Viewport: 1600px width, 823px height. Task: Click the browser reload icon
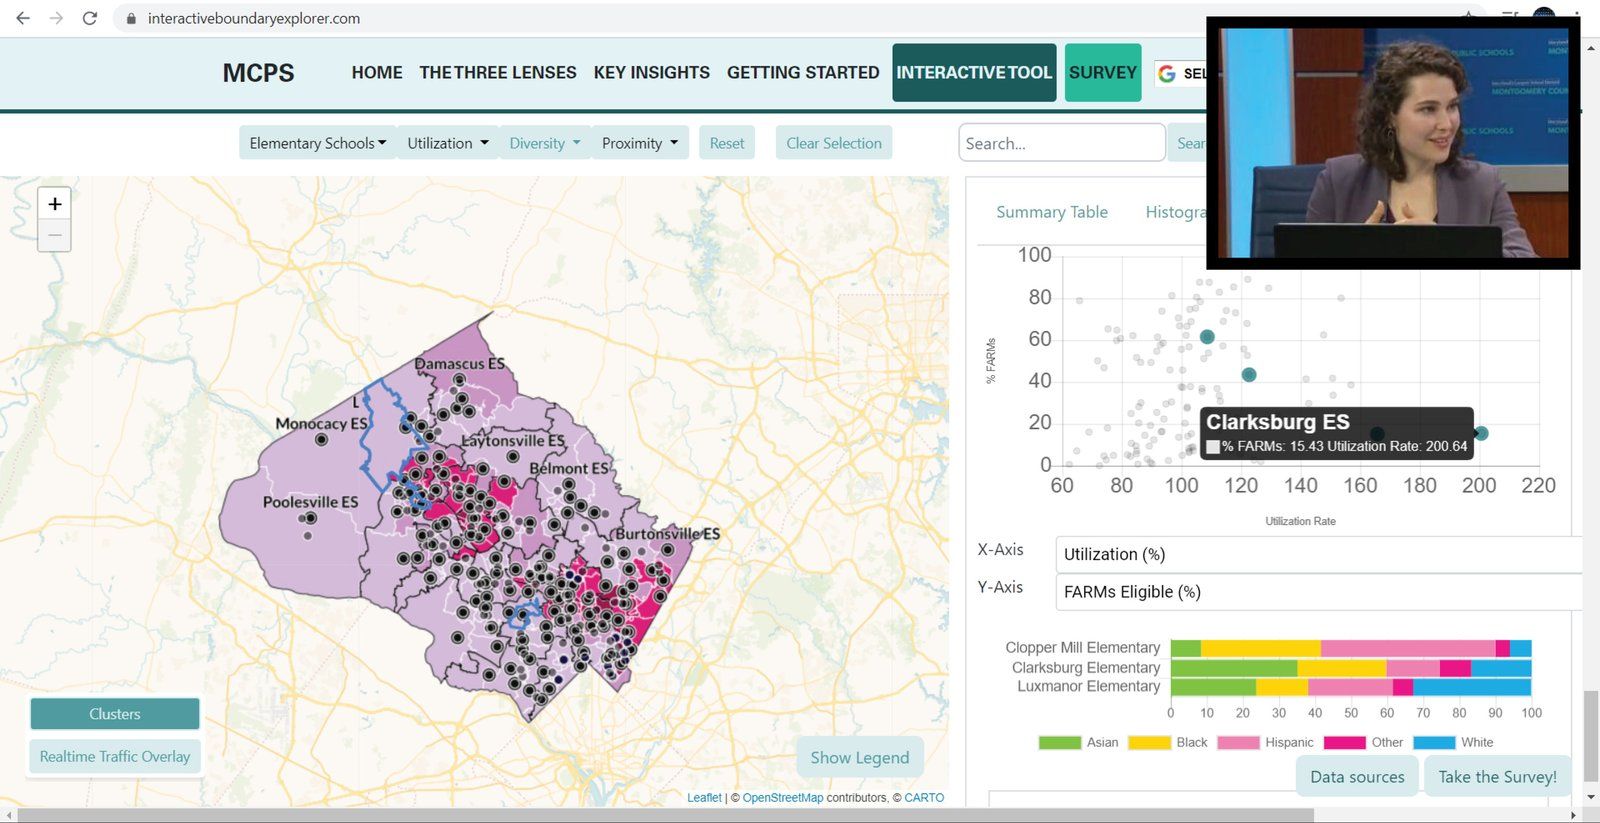[x=89, y=18]
